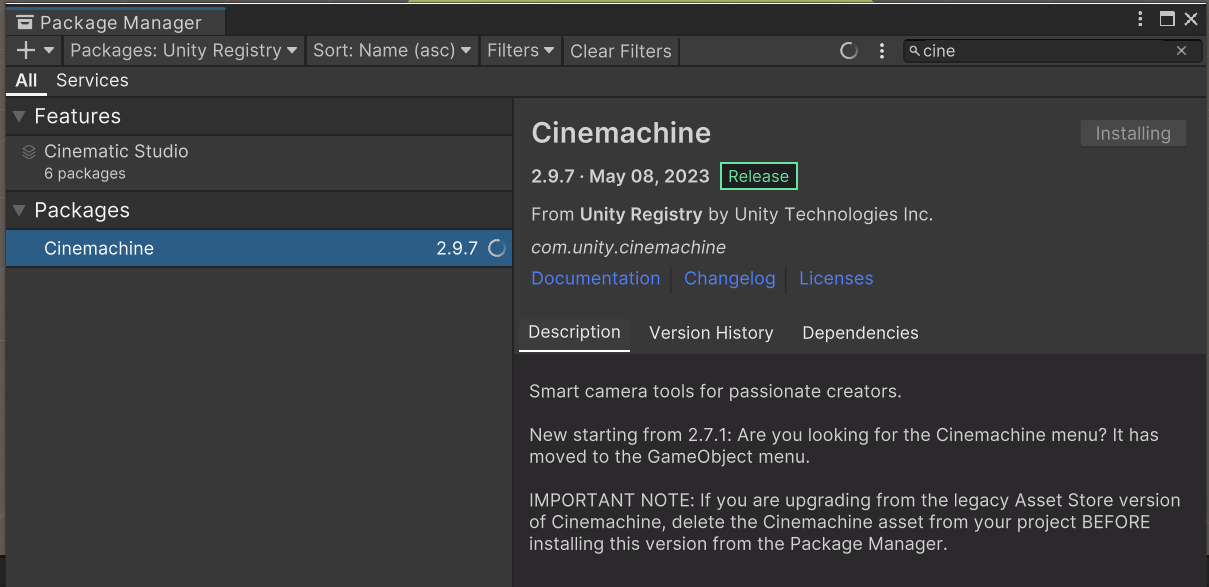Click the window kebab menu icon
Image resolution: width=1209 pixels, height=587 pixels.
pos(1141,19)
